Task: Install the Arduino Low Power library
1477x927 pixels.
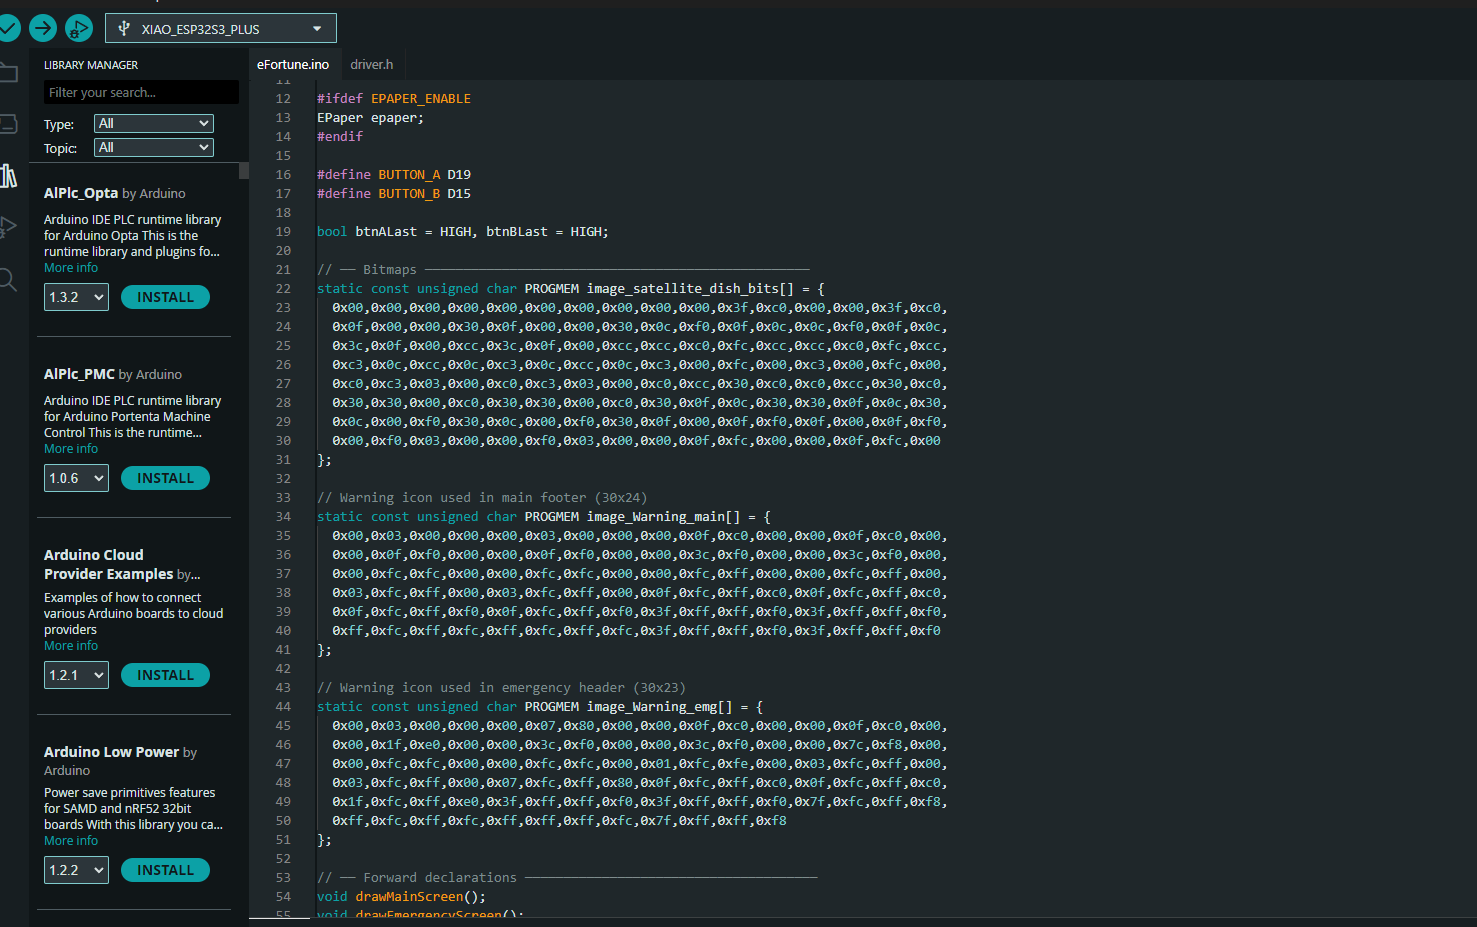Action: point(165,870)
